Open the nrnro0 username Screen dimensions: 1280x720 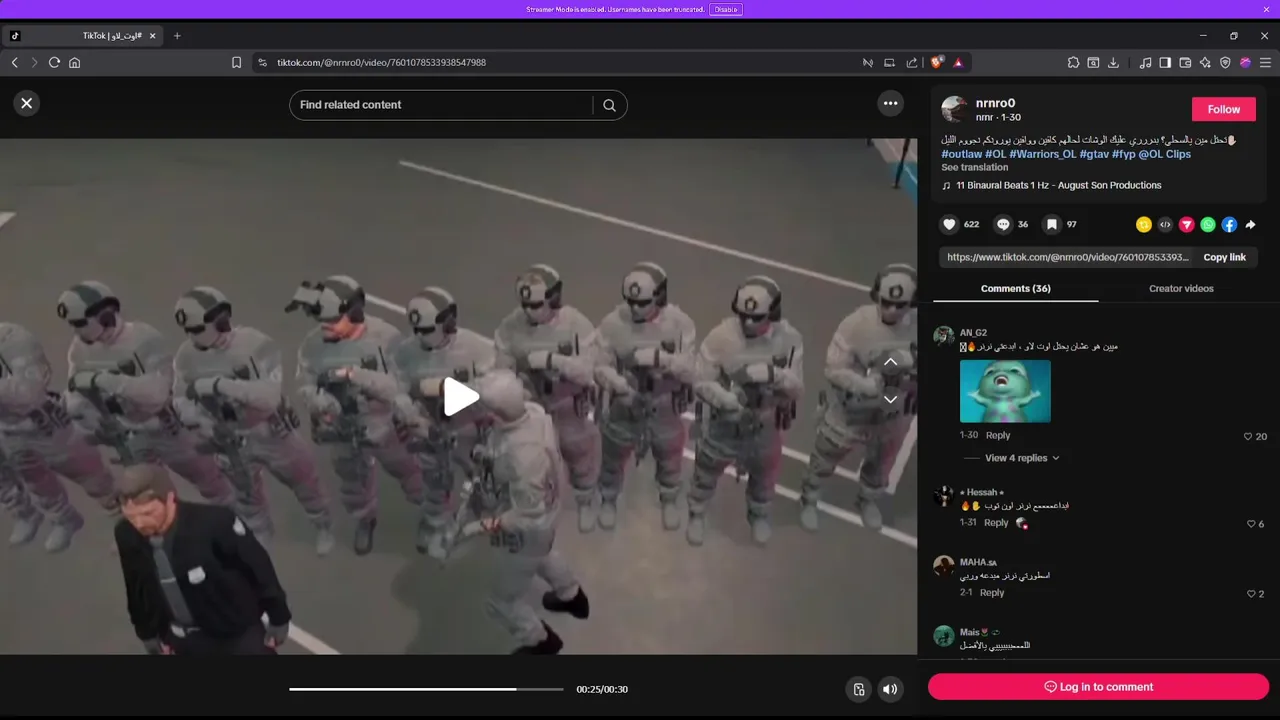pos(995,103)
